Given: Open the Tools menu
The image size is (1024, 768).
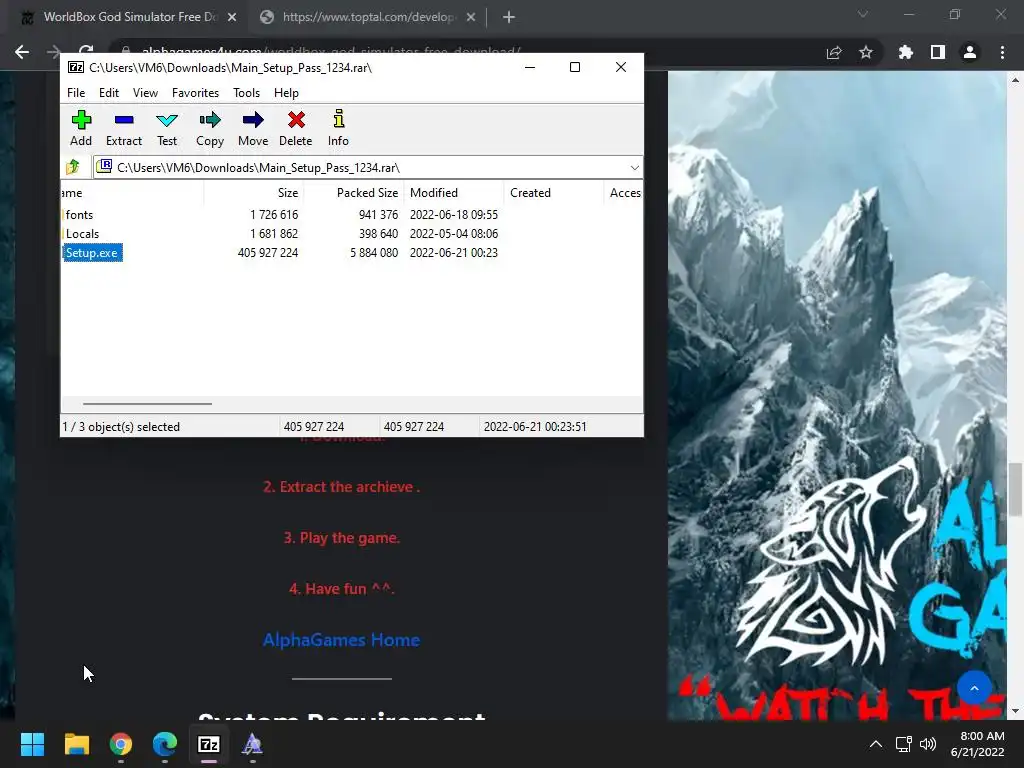Looking at the screenshot, I should click(x=246, y=93).
